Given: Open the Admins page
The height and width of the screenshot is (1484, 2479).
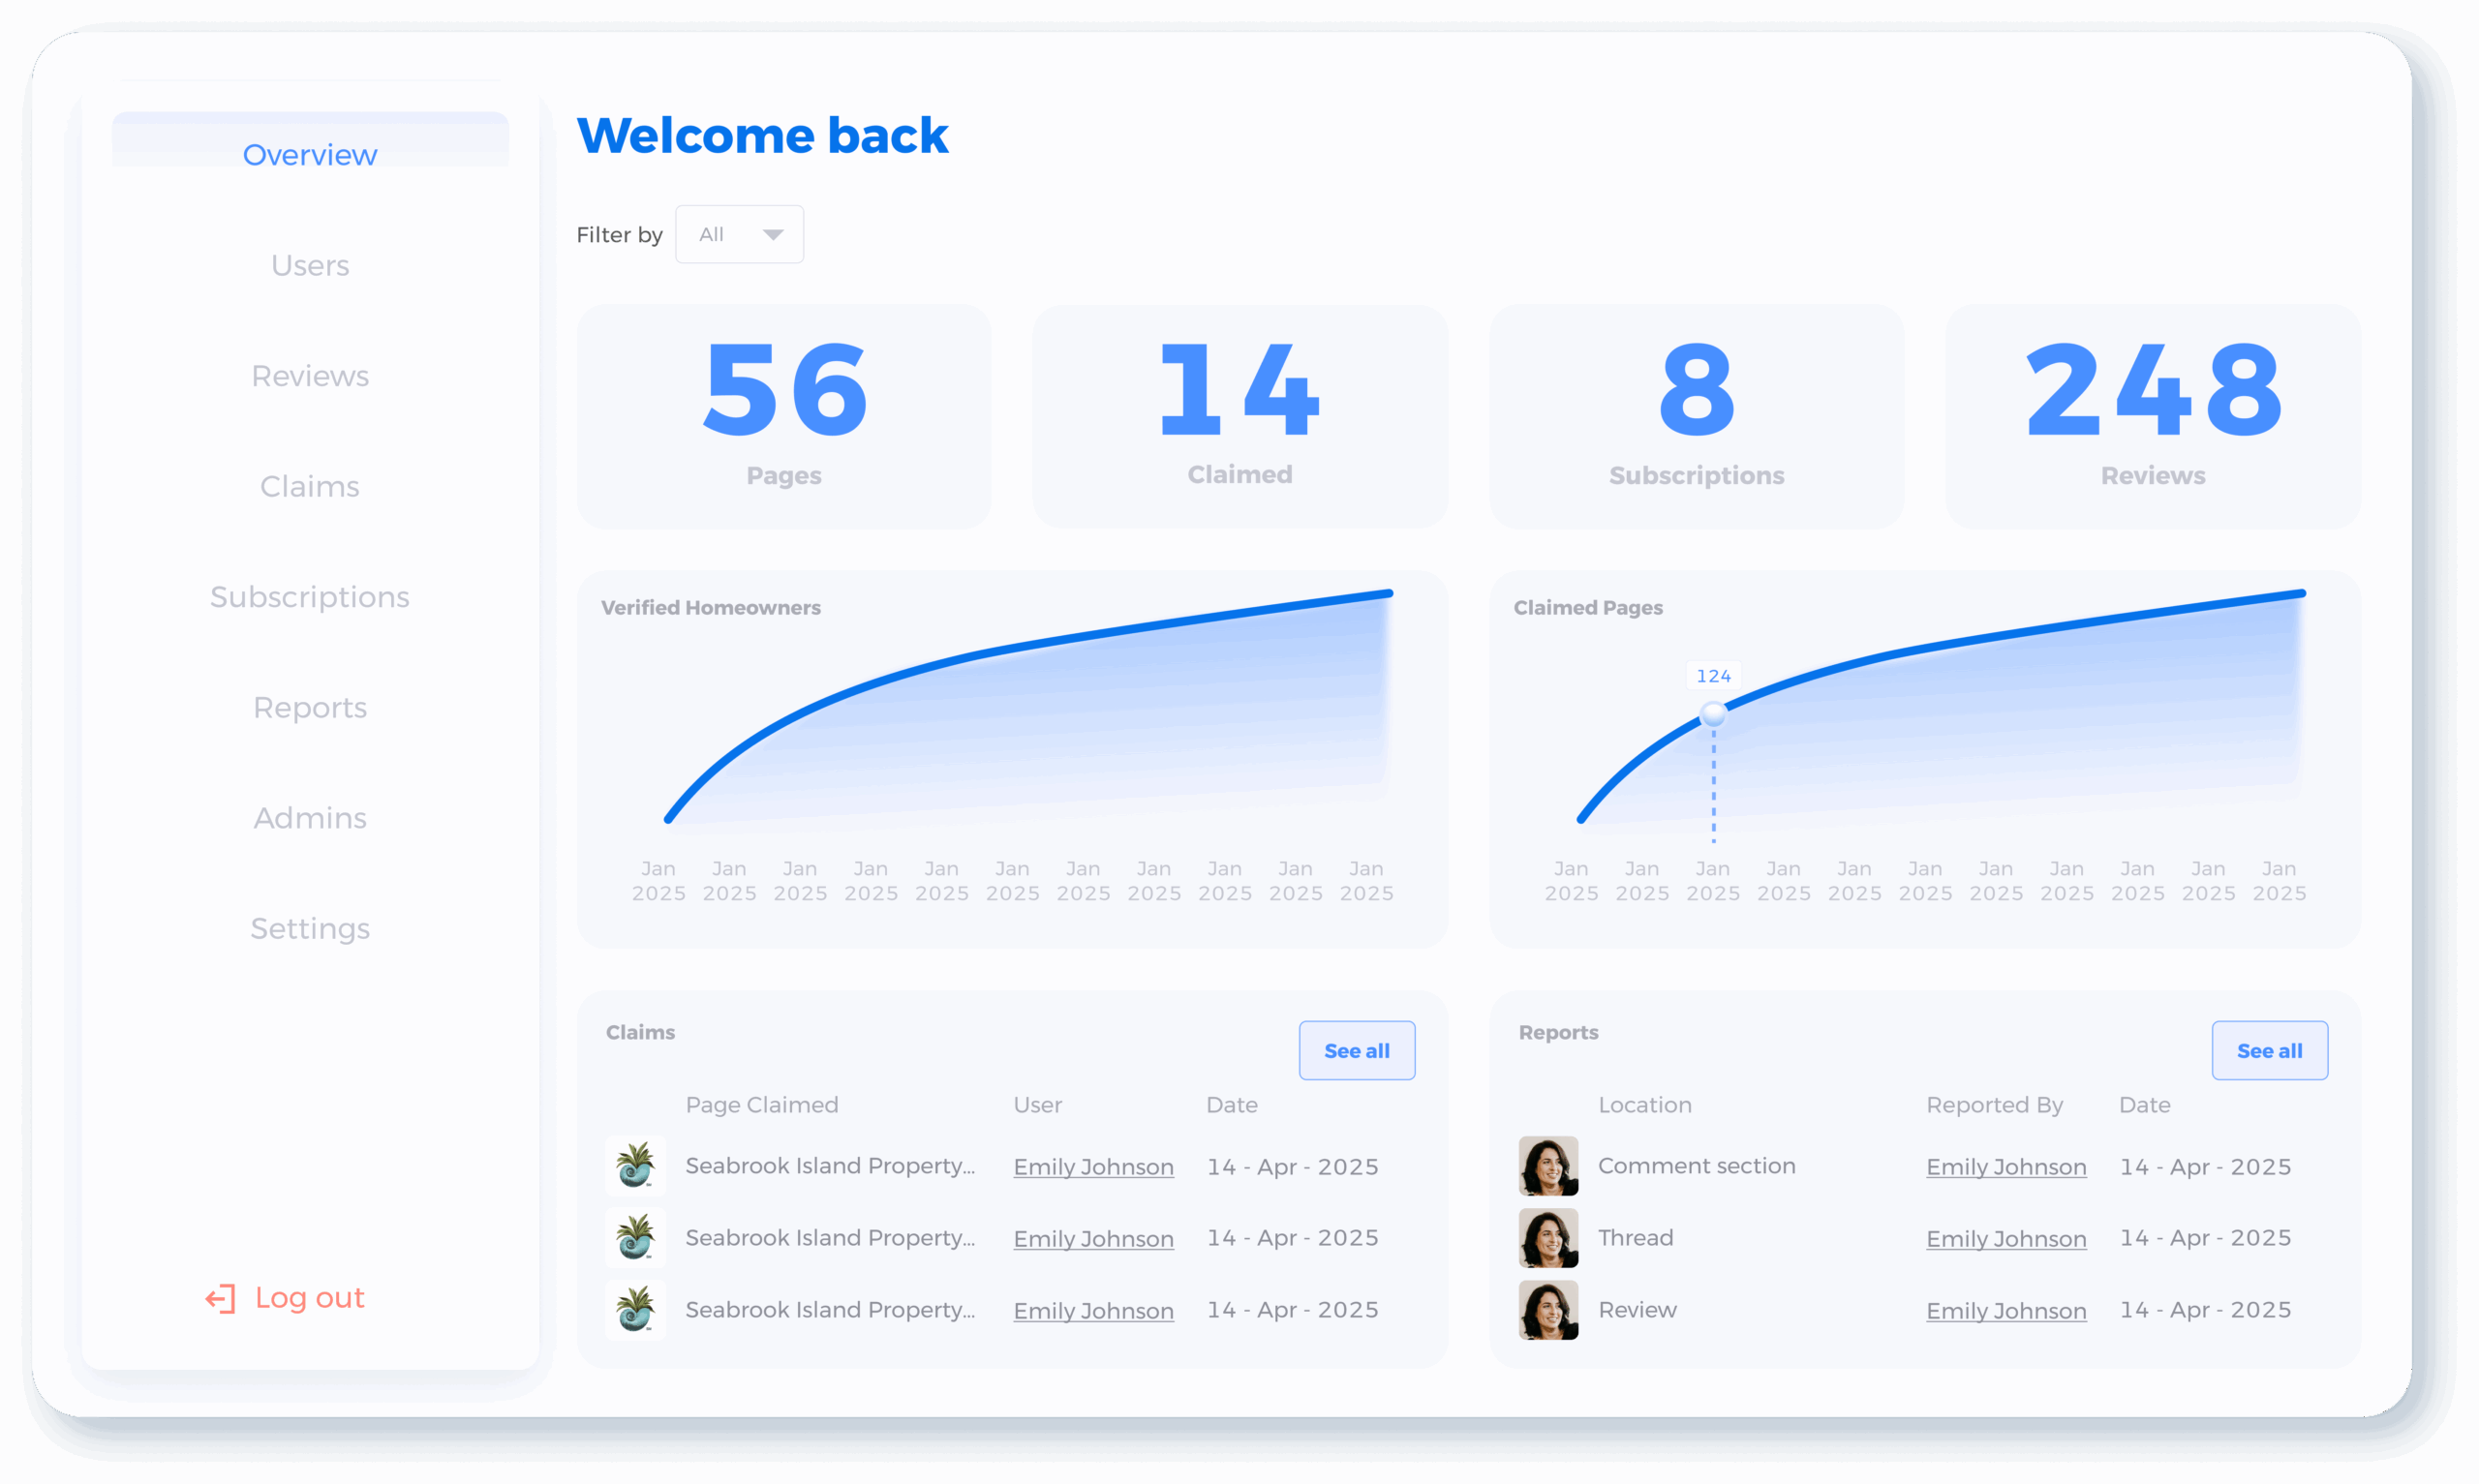Looking at the screenshot, I should click(310, 818).
